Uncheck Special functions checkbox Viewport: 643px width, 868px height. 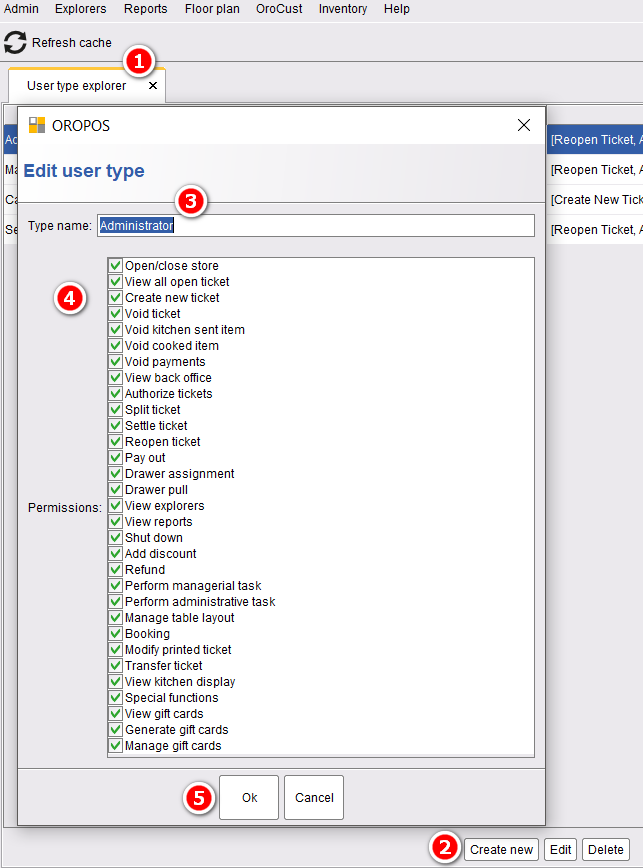[115, 698]
